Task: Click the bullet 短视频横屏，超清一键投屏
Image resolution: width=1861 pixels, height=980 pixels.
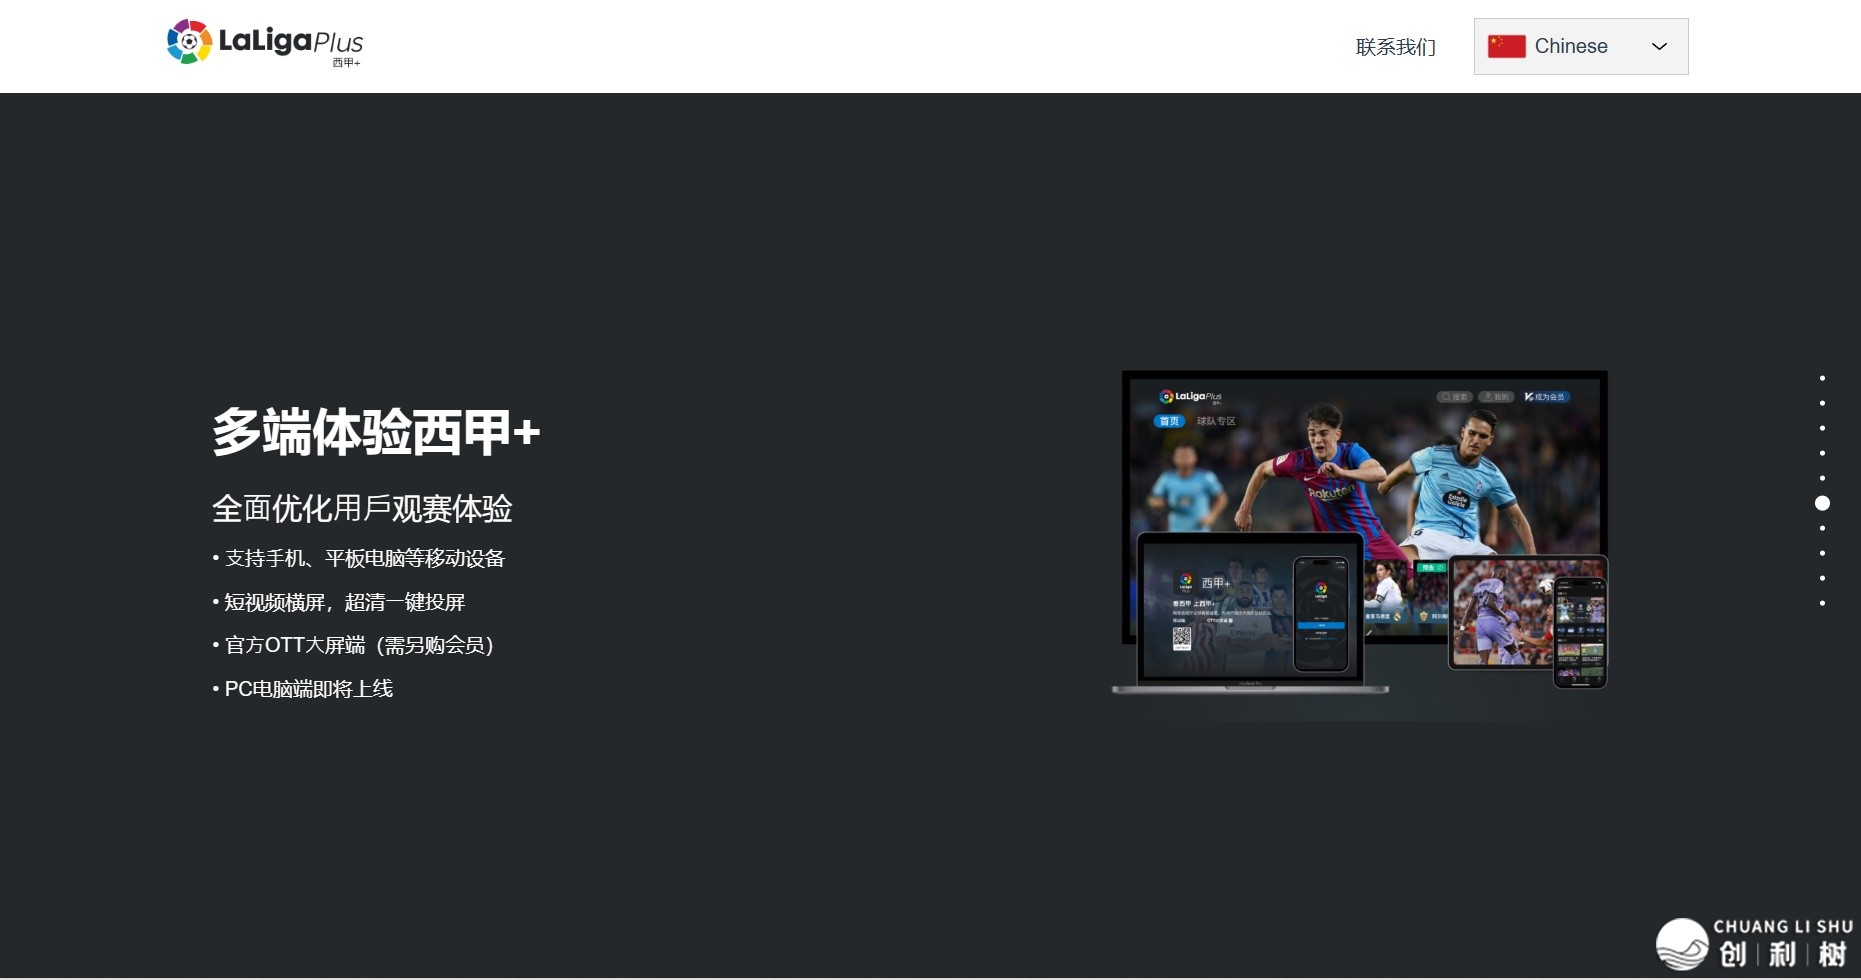Action: [x=339, y=602]
